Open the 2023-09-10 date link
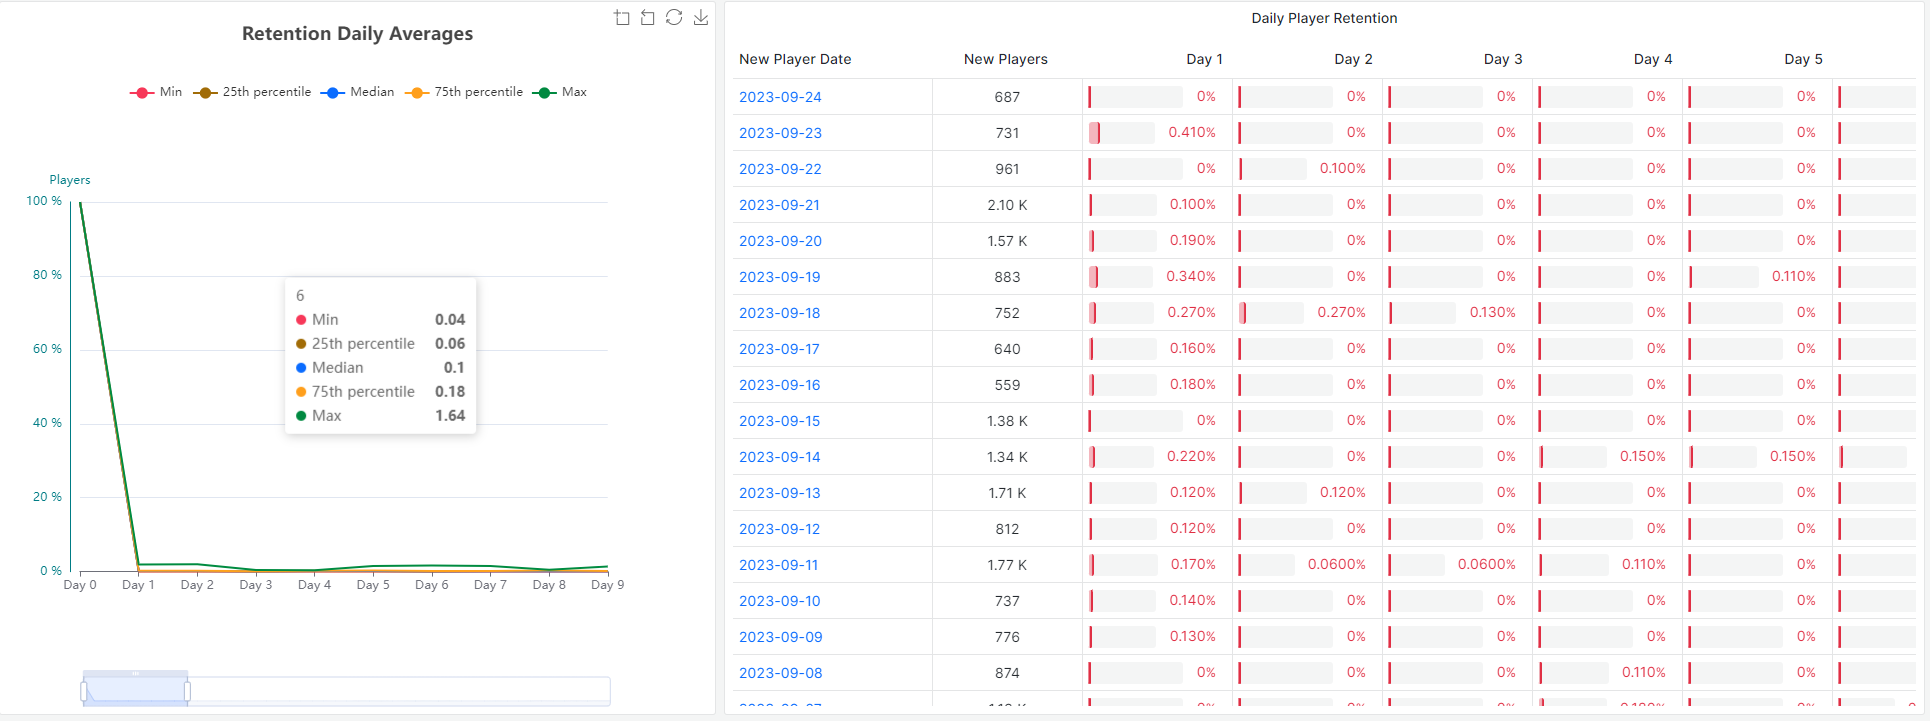This screenshot has height=721, width=1930. point(779,601)
